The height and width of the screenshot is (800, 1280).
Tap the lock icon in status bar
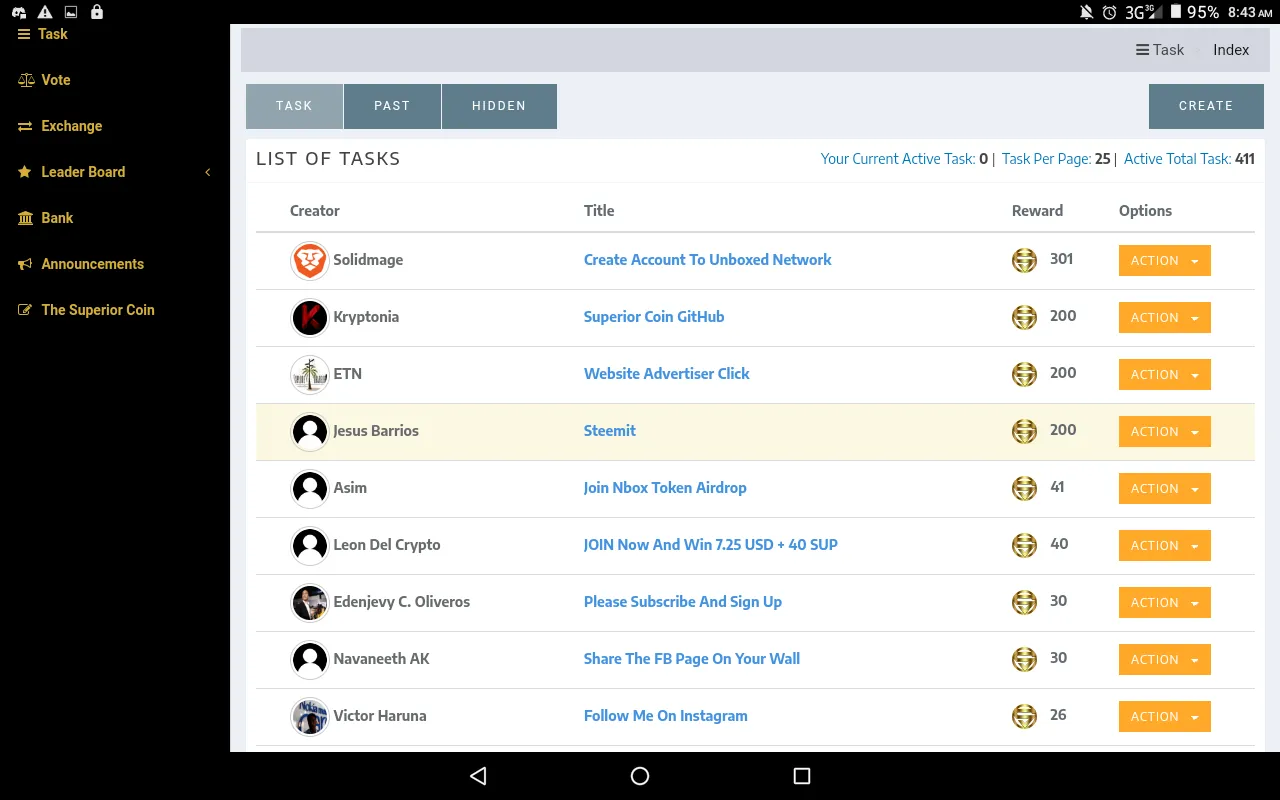(x=96, y=12)
